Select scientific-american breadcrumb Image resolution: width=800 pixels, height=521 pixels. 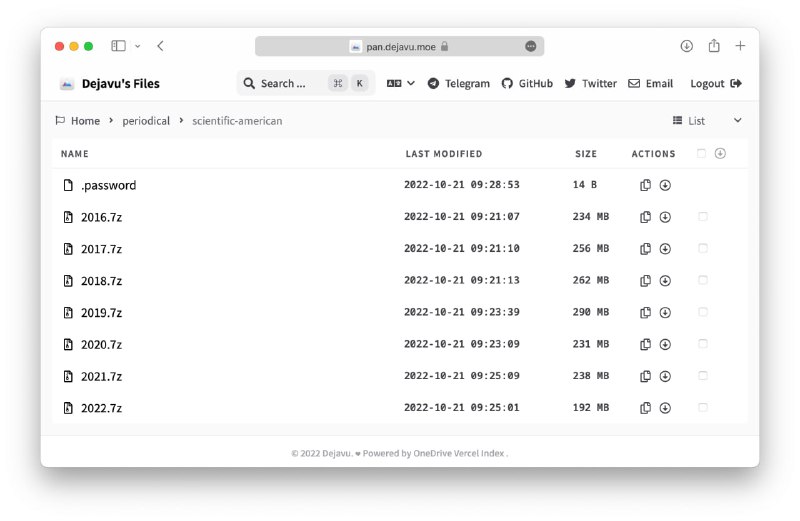click(237, 121)
